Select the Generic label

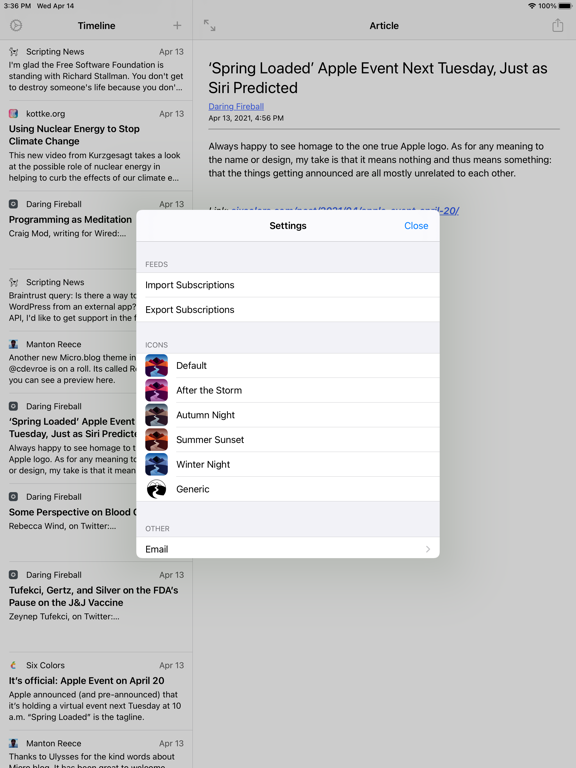(x=193, y=489)
